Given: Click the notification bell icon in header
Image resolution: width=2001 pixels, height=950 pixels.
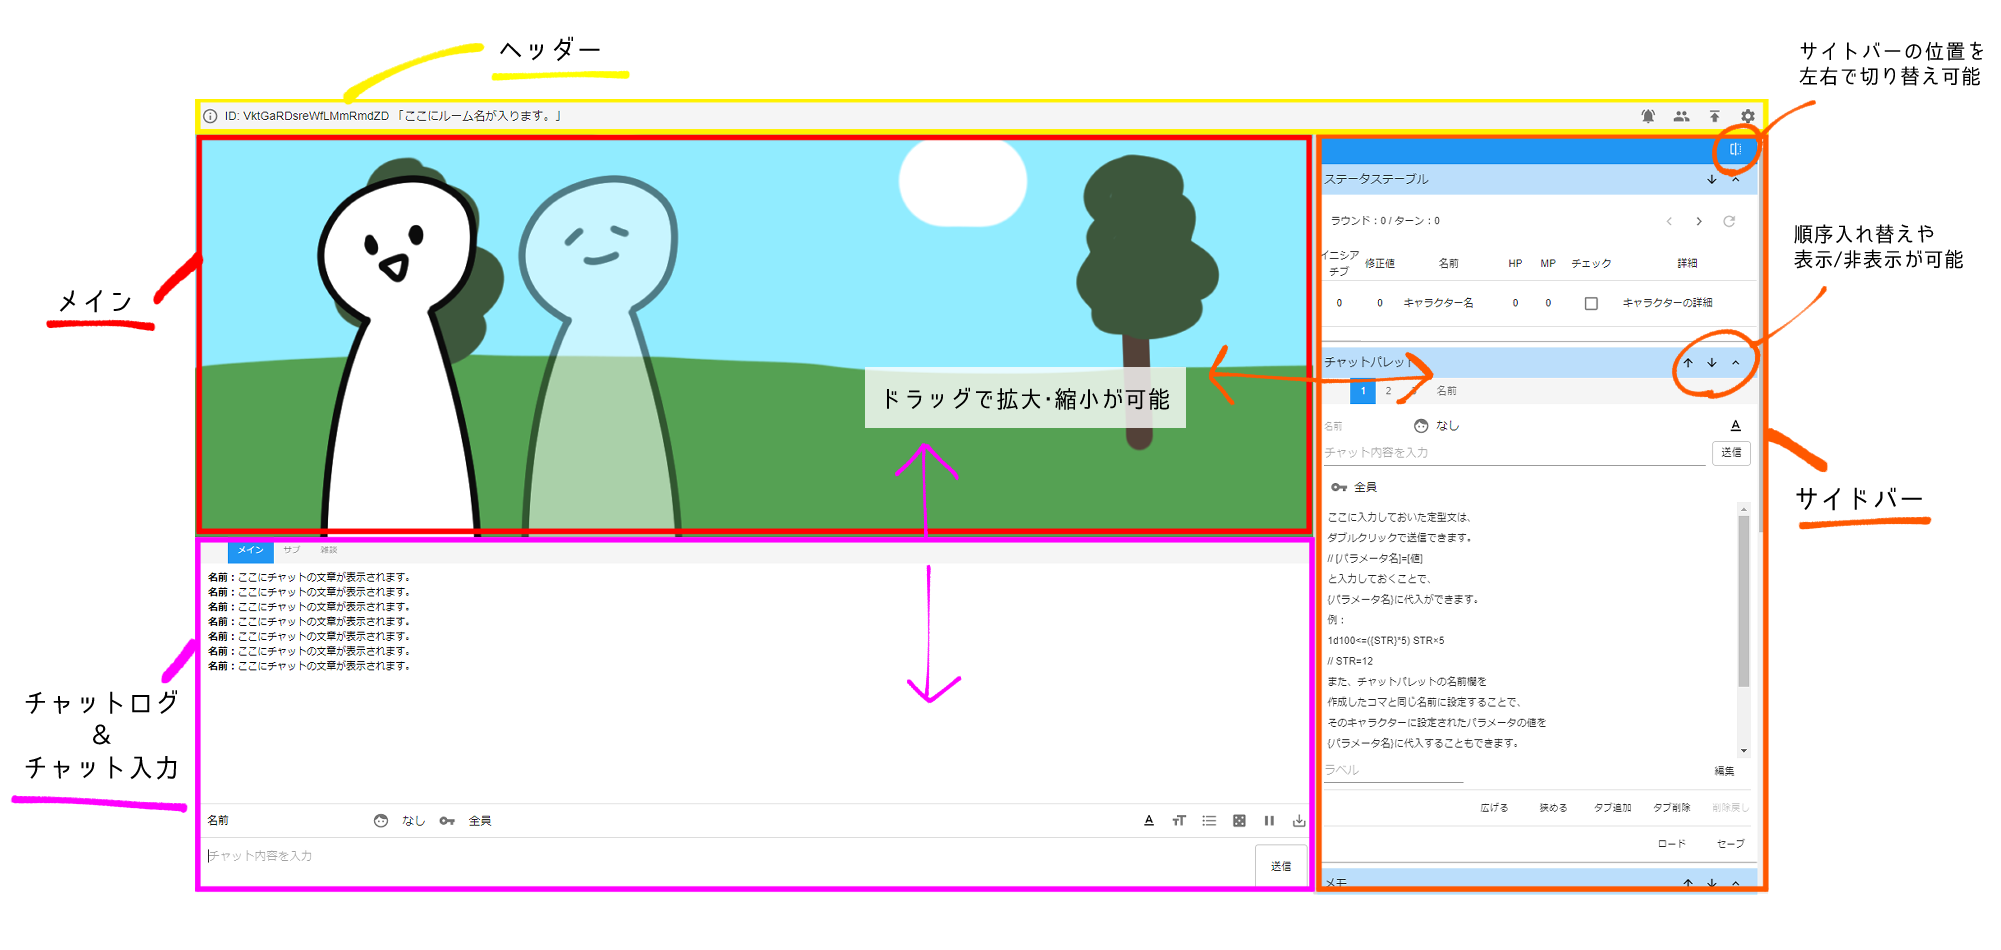Looking at the screenshot, I should click(x=1648, y=117).
